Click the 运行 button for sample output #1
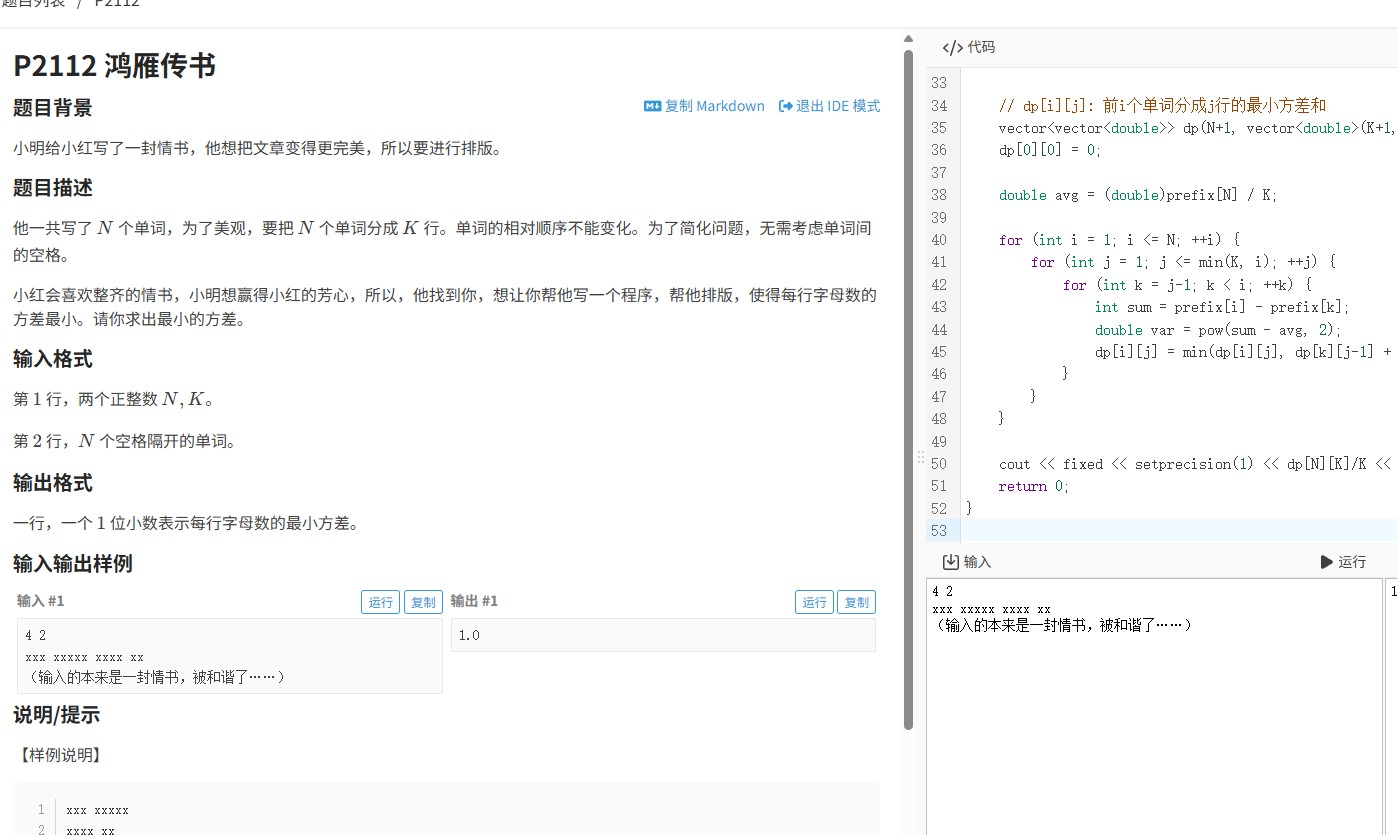The height and width of the screenshot is (835, 1397). coord(815,602)
